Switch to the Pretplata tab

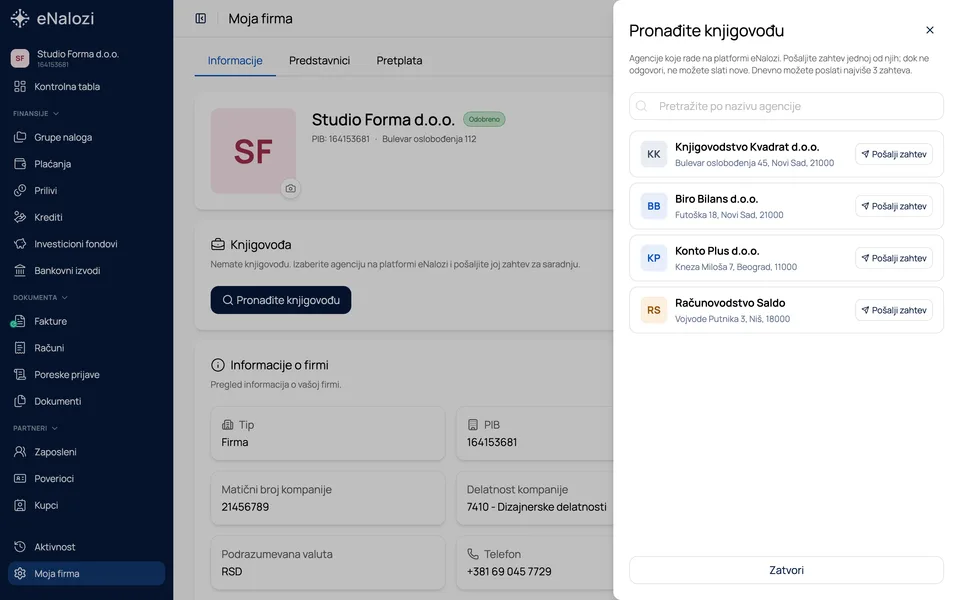399,61
